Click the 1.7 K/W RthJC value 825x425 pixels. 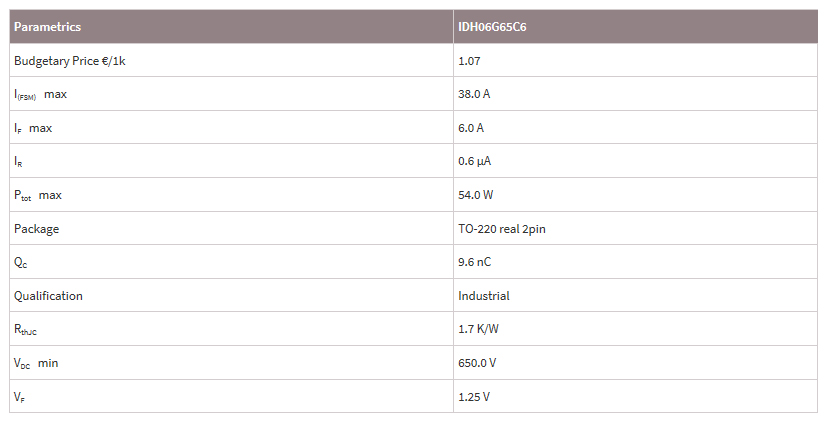coord(478,329)
